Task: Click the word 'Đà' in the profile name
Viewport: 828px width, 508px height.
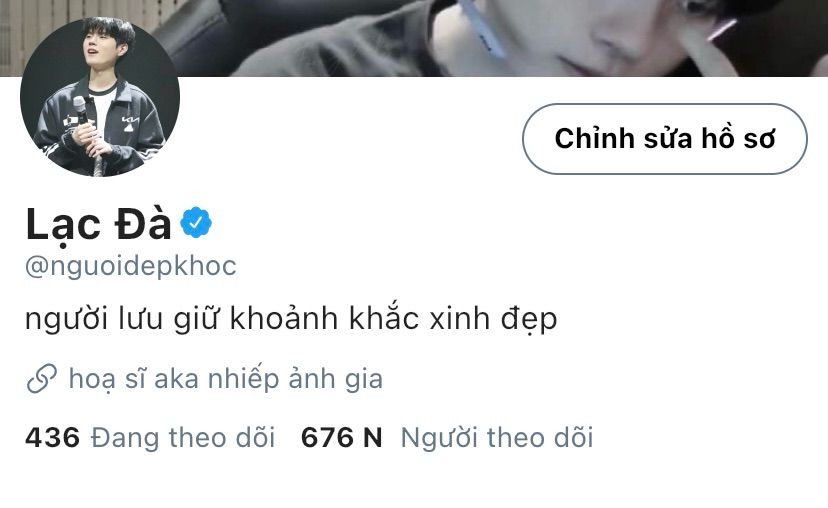Action: (143, 221)
